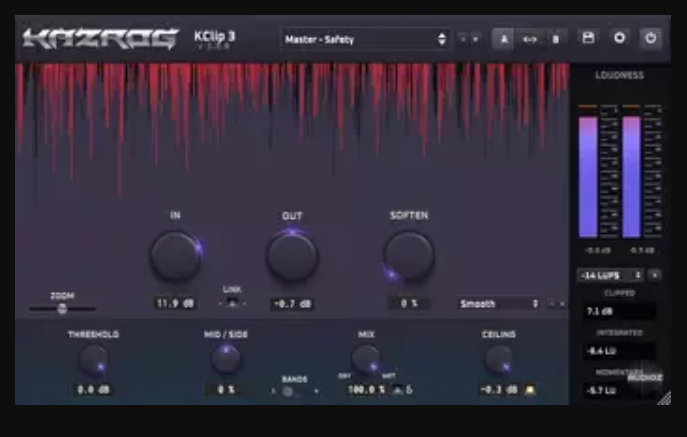The height and width of the screenshot is (437, 687).
Task: Click the THRESHOLD knob
Action: (93, 360)
